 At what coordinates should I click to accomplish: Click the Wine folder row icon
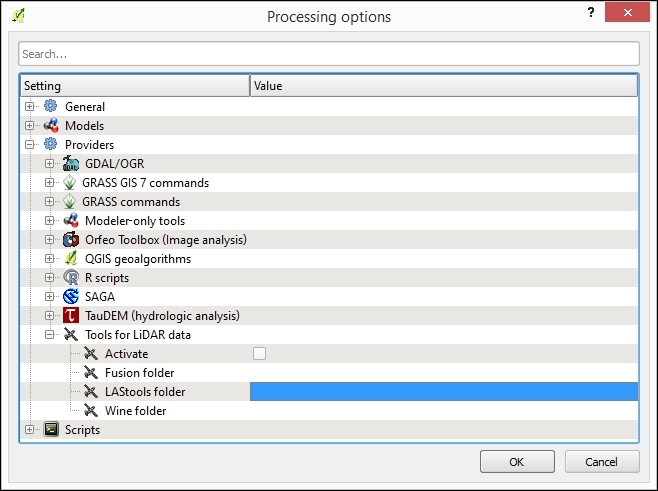pos(91,410)
